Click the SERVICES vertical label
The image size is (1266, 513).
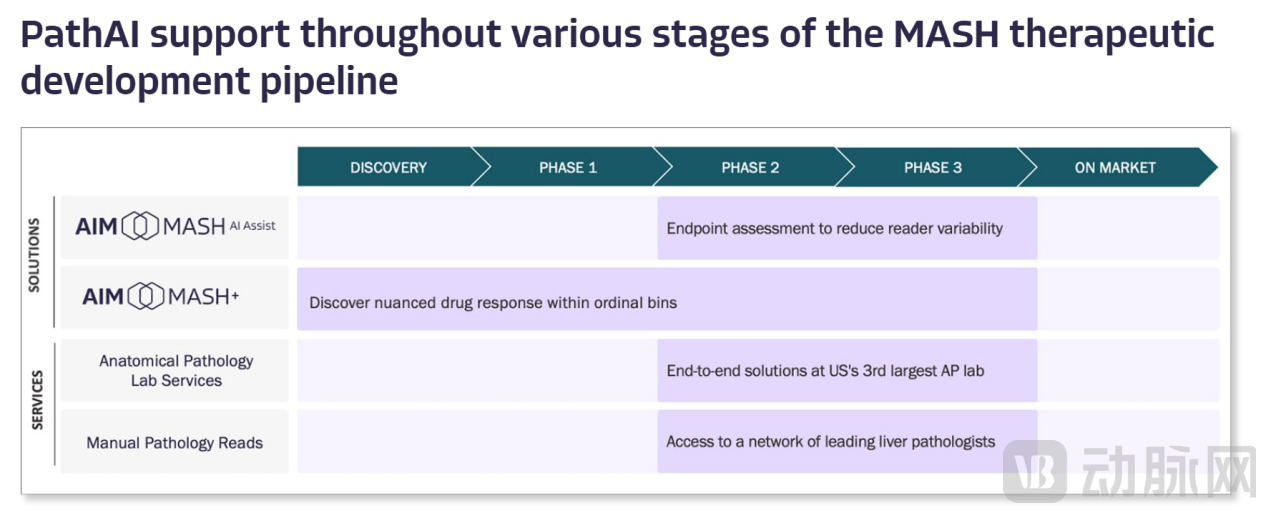tap(37, 400)
